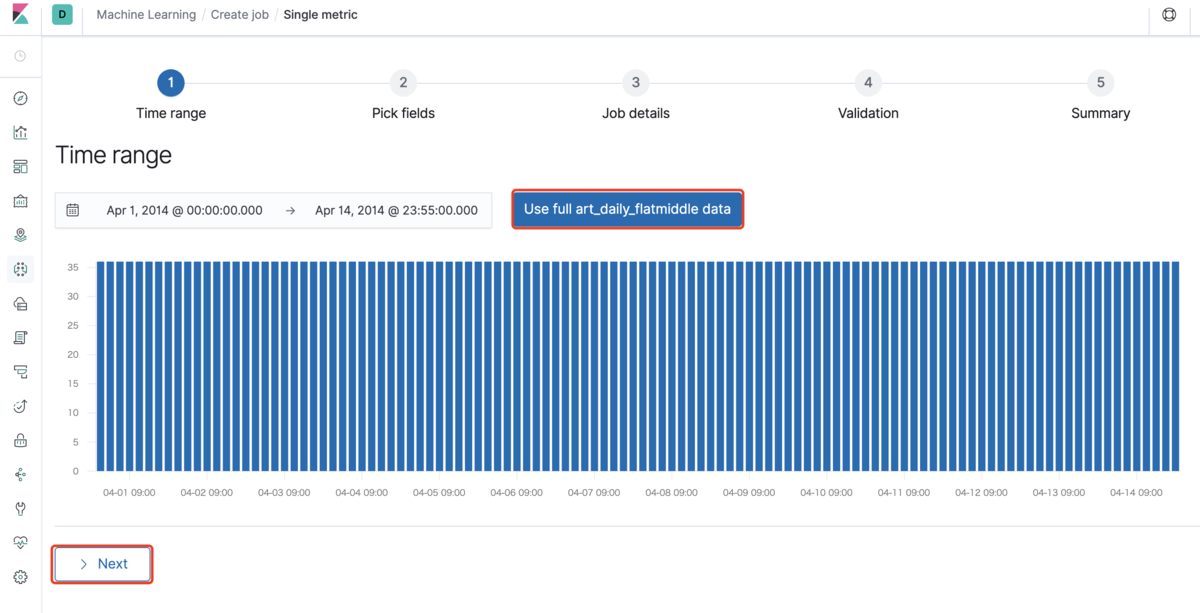Viewport: 1200px width, 613px height.
Task: Click Use full art_daily_flatmiddle data button
Action: 627,209
